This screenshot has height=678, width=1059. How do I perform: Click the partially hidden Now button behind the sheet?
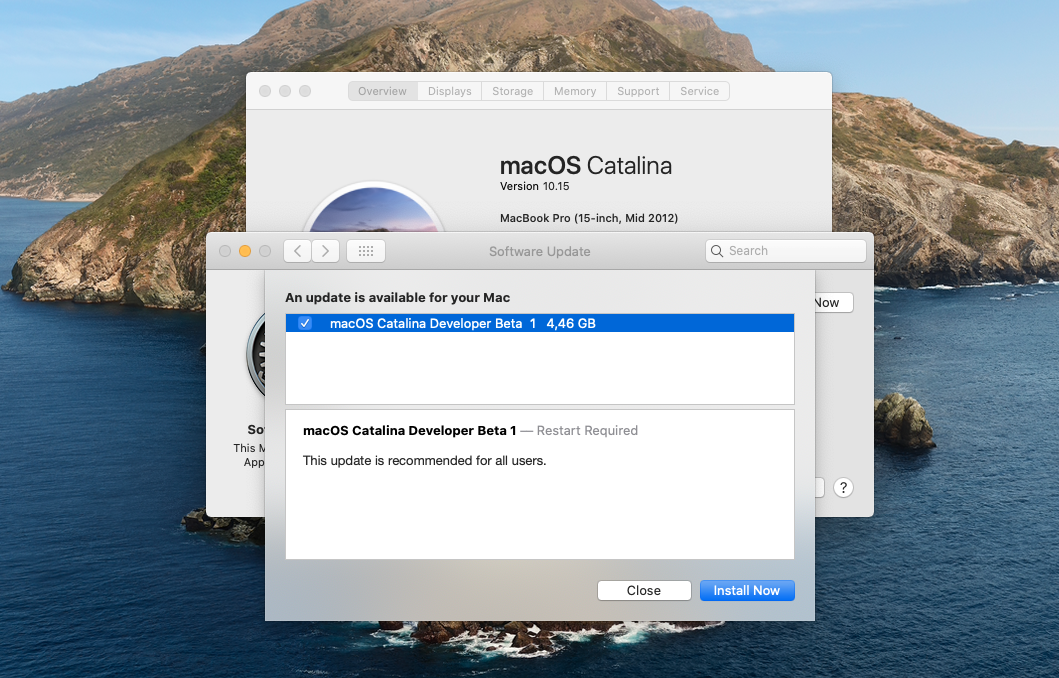(834, 303)
